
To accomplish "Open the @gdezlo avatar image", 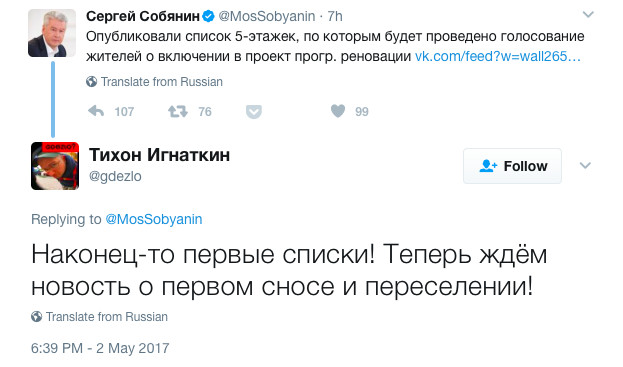I will [x=55, y=166].
